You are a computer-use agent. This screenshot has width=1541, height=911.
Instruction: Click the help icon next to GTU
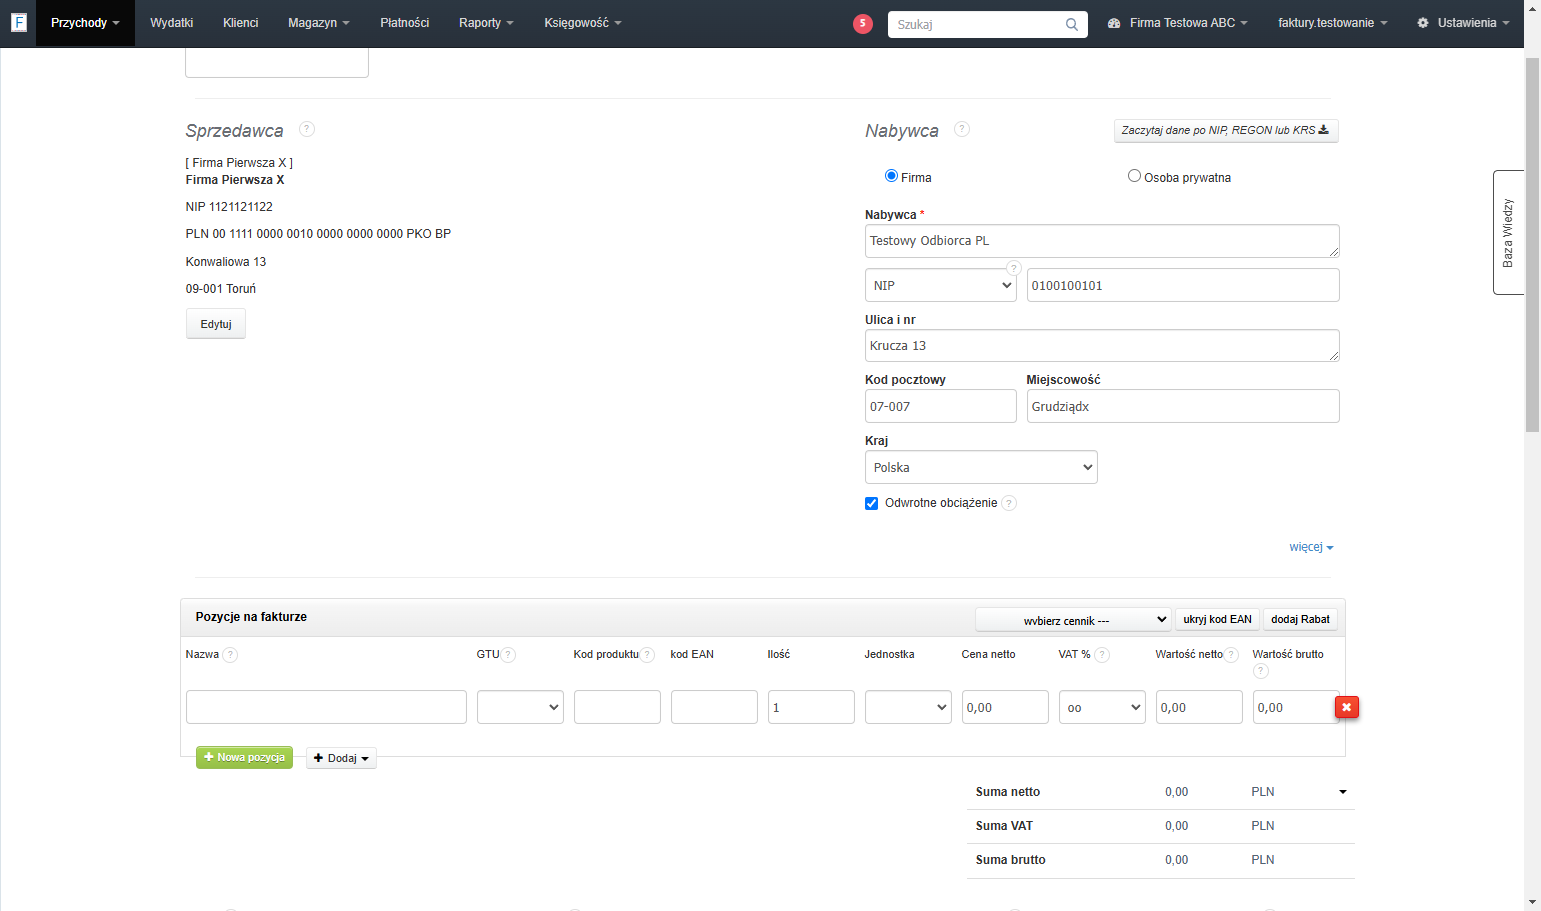[508, 655]
